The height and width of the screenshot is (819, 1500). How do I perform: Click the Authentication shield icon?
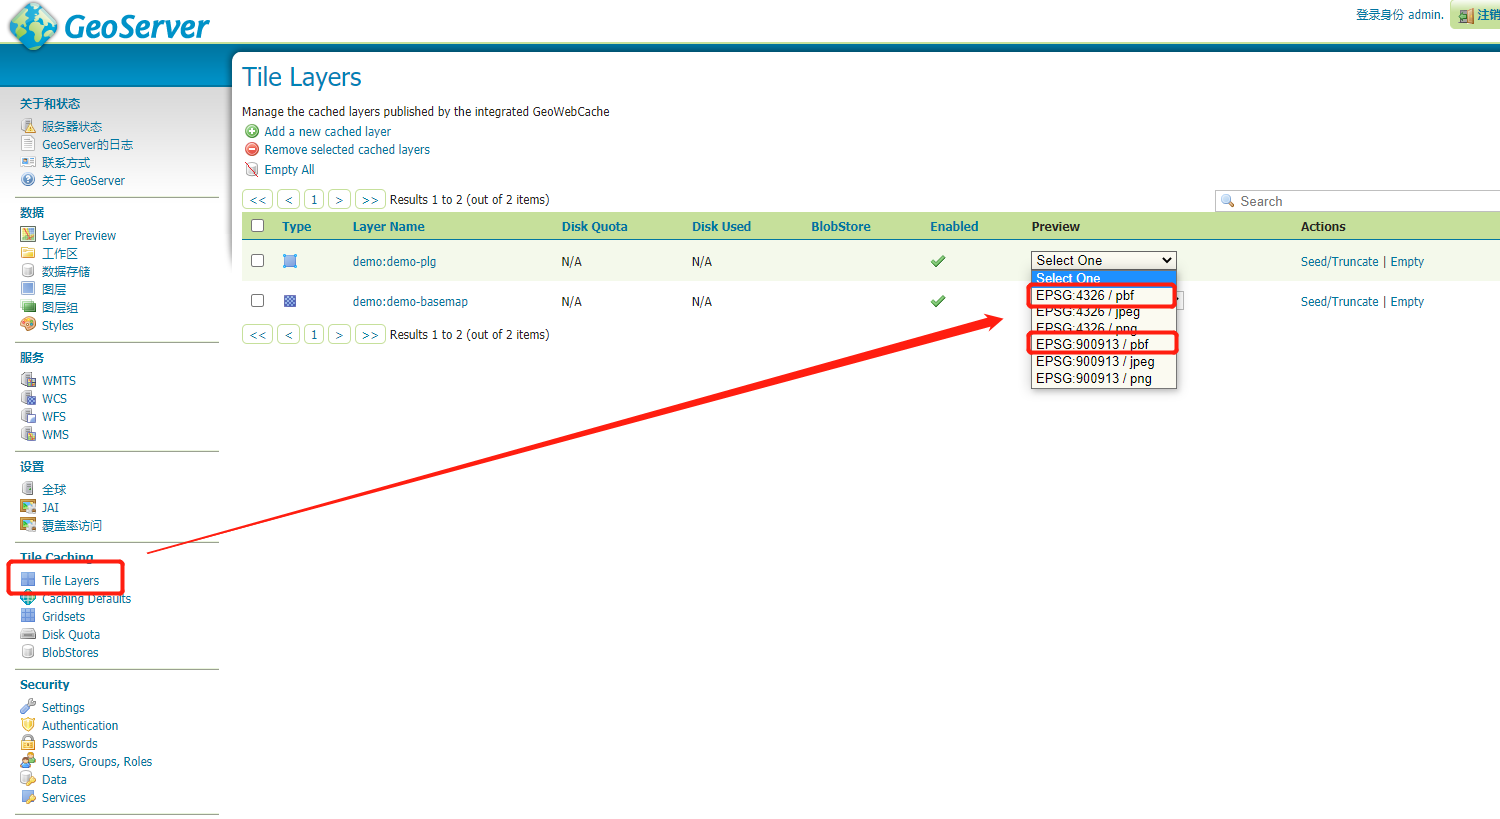click(28, 725)
